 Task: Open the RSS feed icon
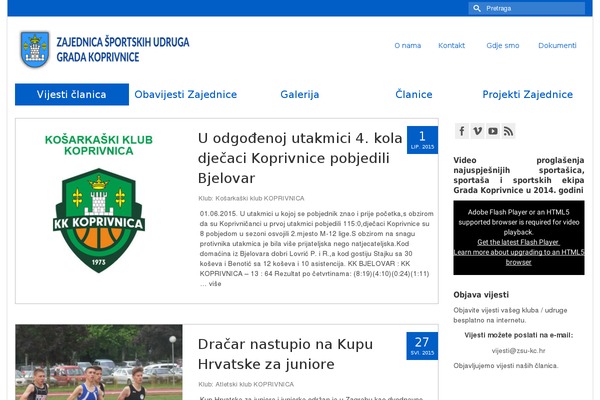coord(508,131)
